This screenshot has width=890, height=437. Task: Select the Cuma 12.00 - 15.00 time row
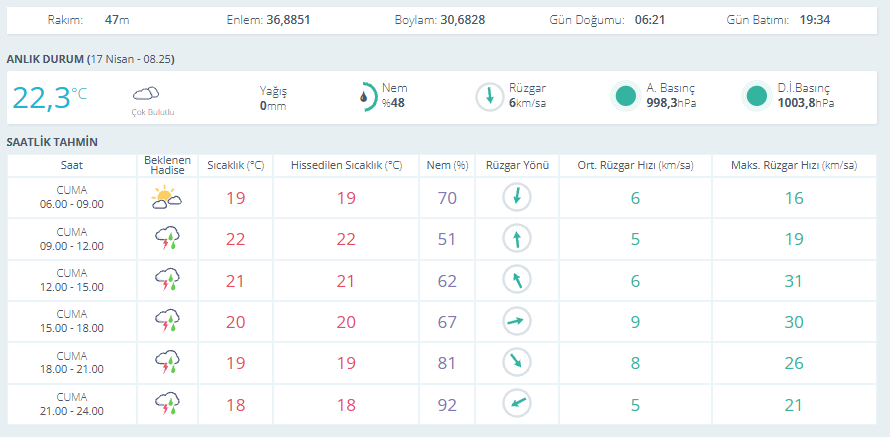point(72,280)
